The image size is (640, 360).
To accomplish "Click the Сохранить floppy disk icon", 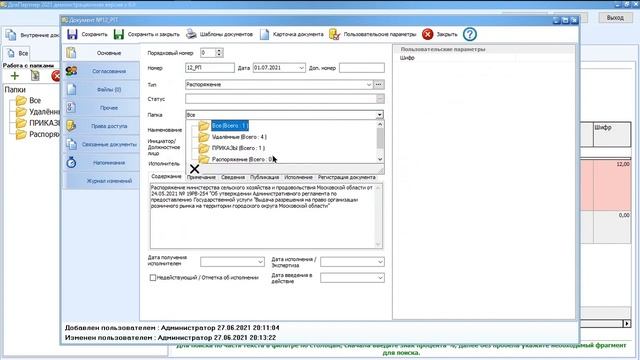I will tap(72, 34).
